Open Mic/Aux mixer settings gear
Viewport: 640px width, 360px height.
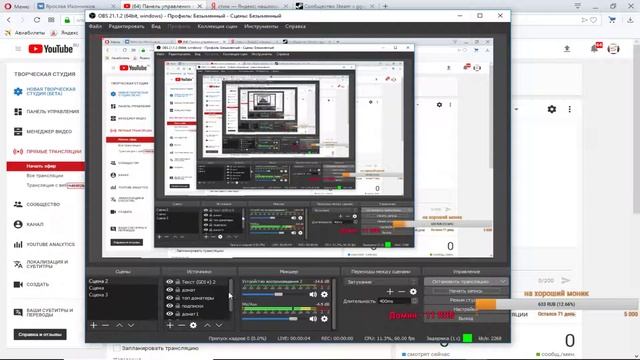point(324,319)
